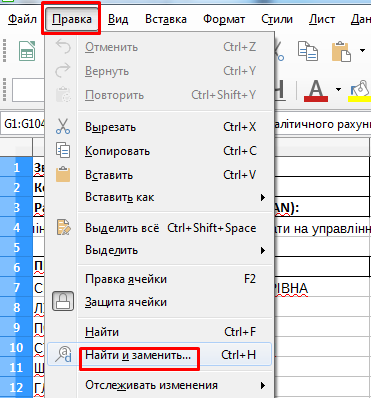Expand the Выделить submenu arrow
This screenshot has width=371, height=398.
[263, 250]
